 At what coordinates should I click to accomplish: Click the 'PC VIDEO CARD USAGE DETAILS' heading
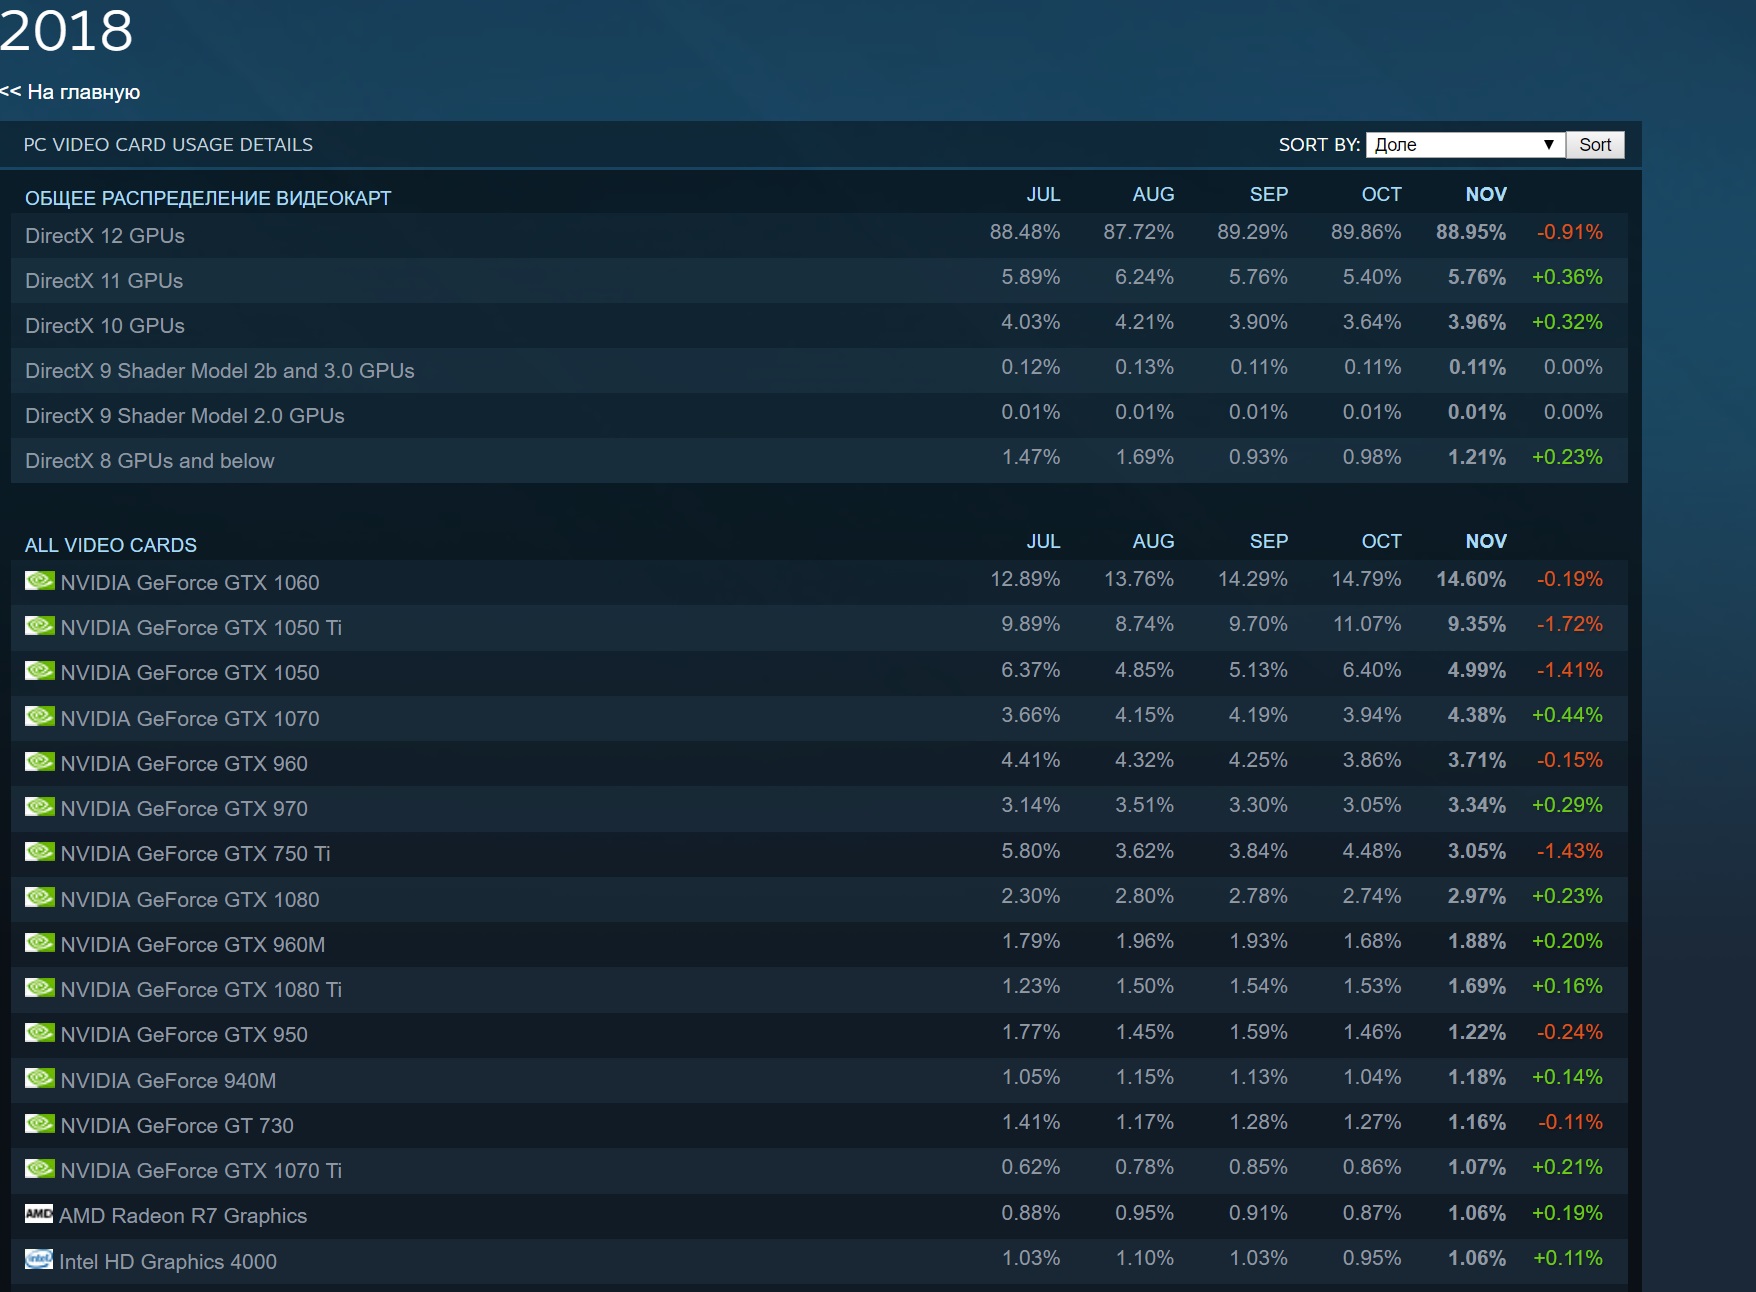pyautogui.click(x=168, y=145)
